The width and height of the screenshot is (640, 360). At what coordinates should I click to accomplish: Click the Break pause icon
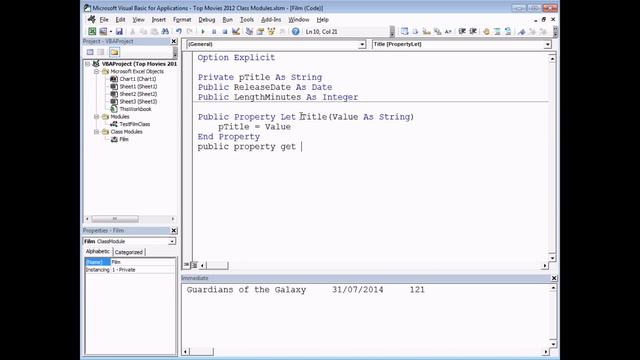[x=214, y=31]
